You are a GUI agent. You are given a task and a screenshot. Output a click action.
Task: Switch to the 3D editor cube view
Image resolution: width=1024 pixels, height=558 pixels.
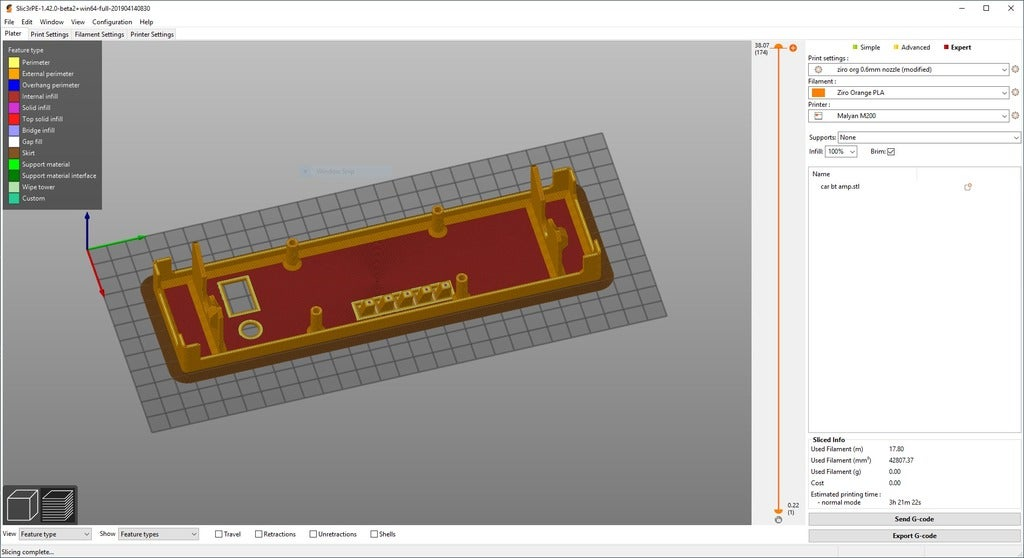[22, 505]
